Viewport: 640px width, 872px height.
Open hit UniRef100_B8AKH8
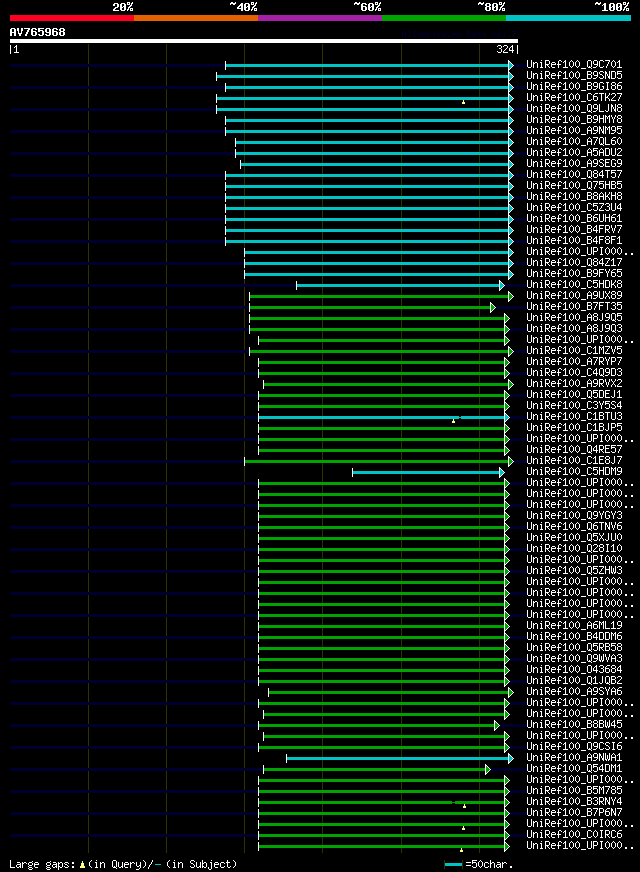pos(574,197)
